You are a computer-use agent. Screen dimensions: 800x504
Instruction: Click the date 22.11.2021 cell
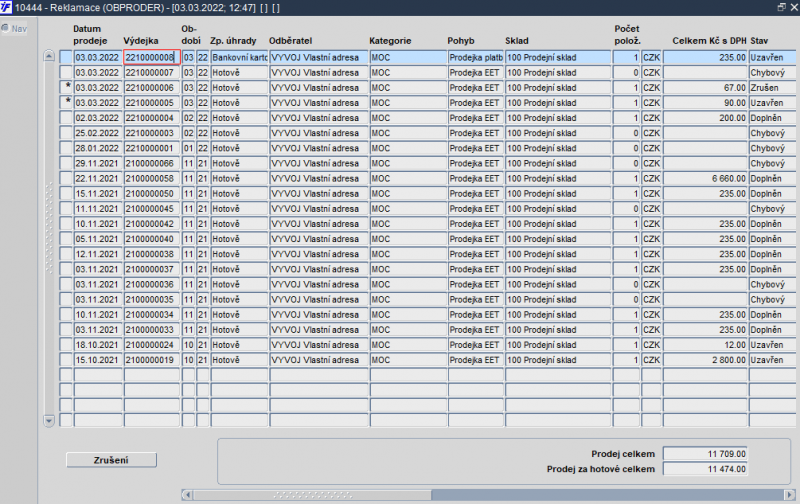98,179
